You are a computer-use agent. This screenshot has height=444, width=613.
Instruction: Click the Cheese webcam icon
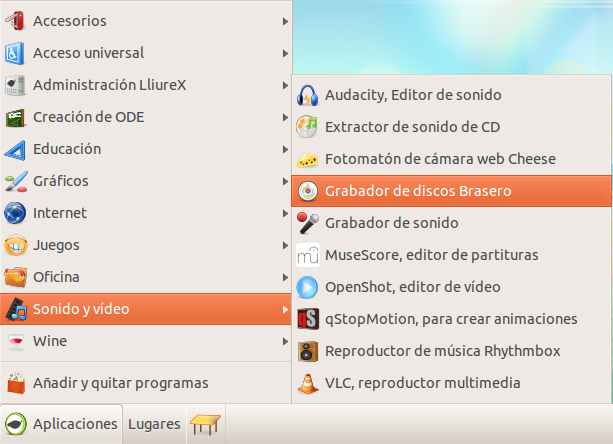pyautogui.click(x=308, y=159)
